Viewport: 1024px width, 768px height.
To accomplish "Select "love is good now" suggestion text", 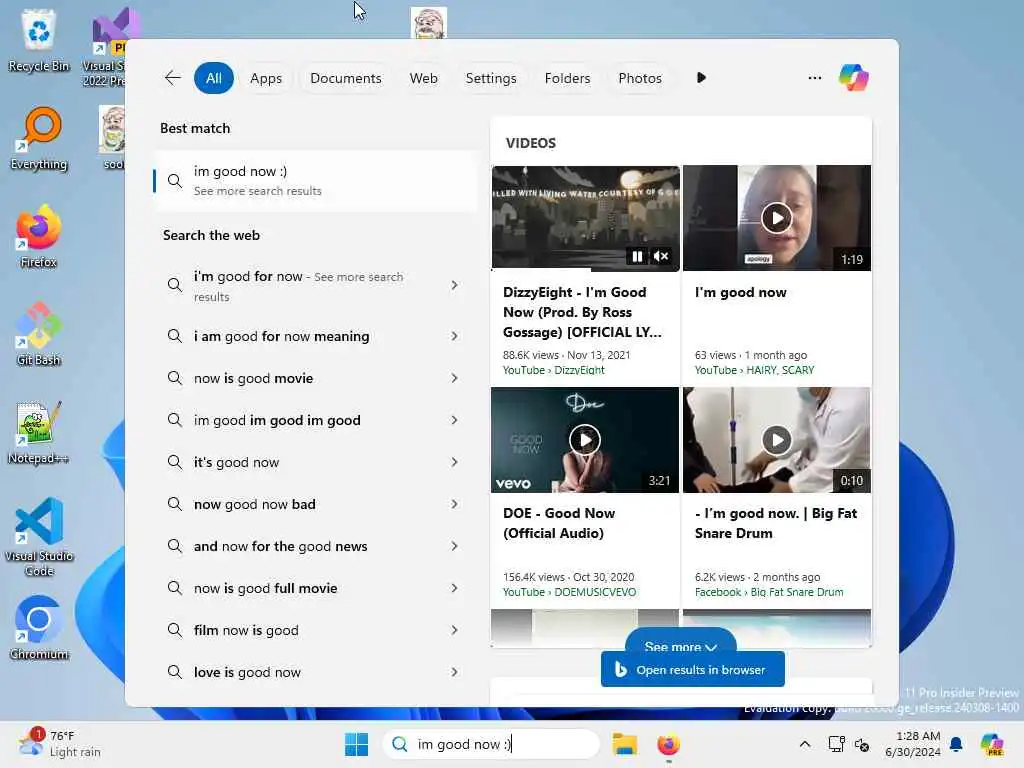I will (247, 672).
